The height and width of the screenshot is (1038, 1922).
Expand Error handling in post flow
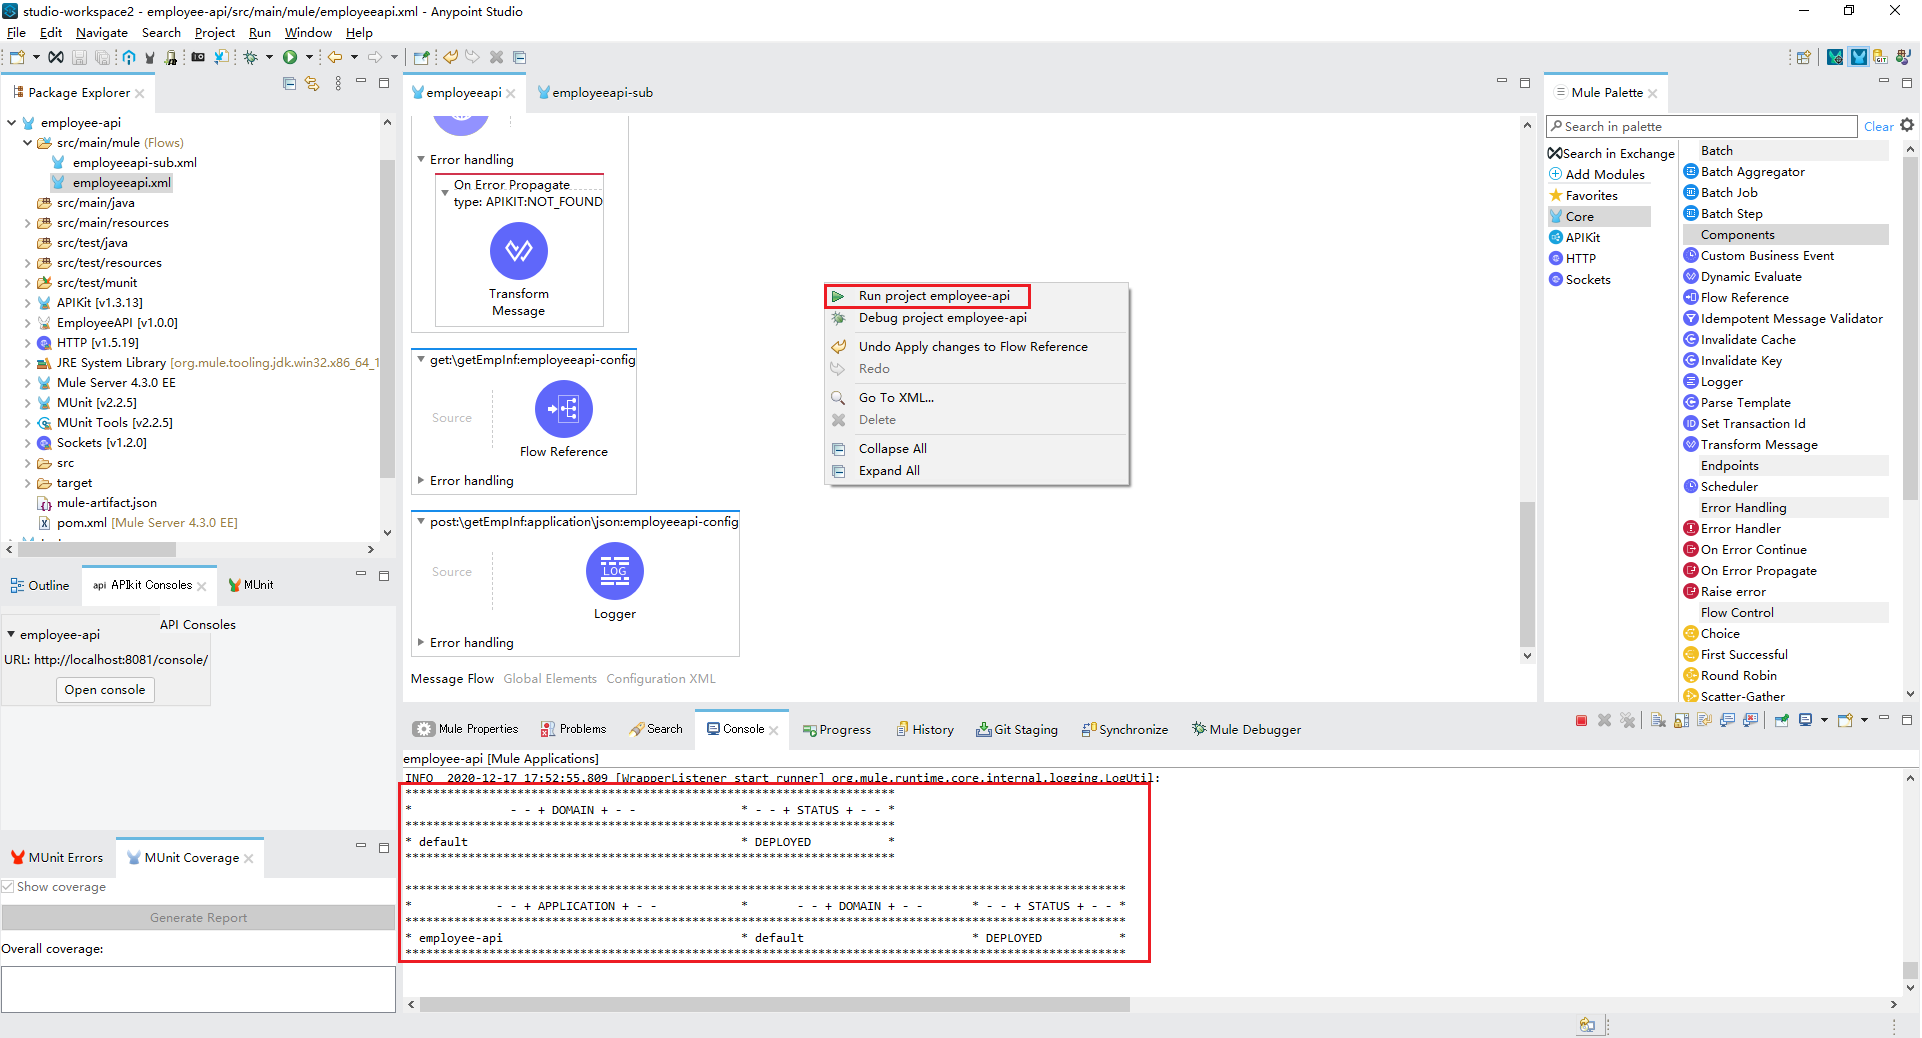(421, 642)
